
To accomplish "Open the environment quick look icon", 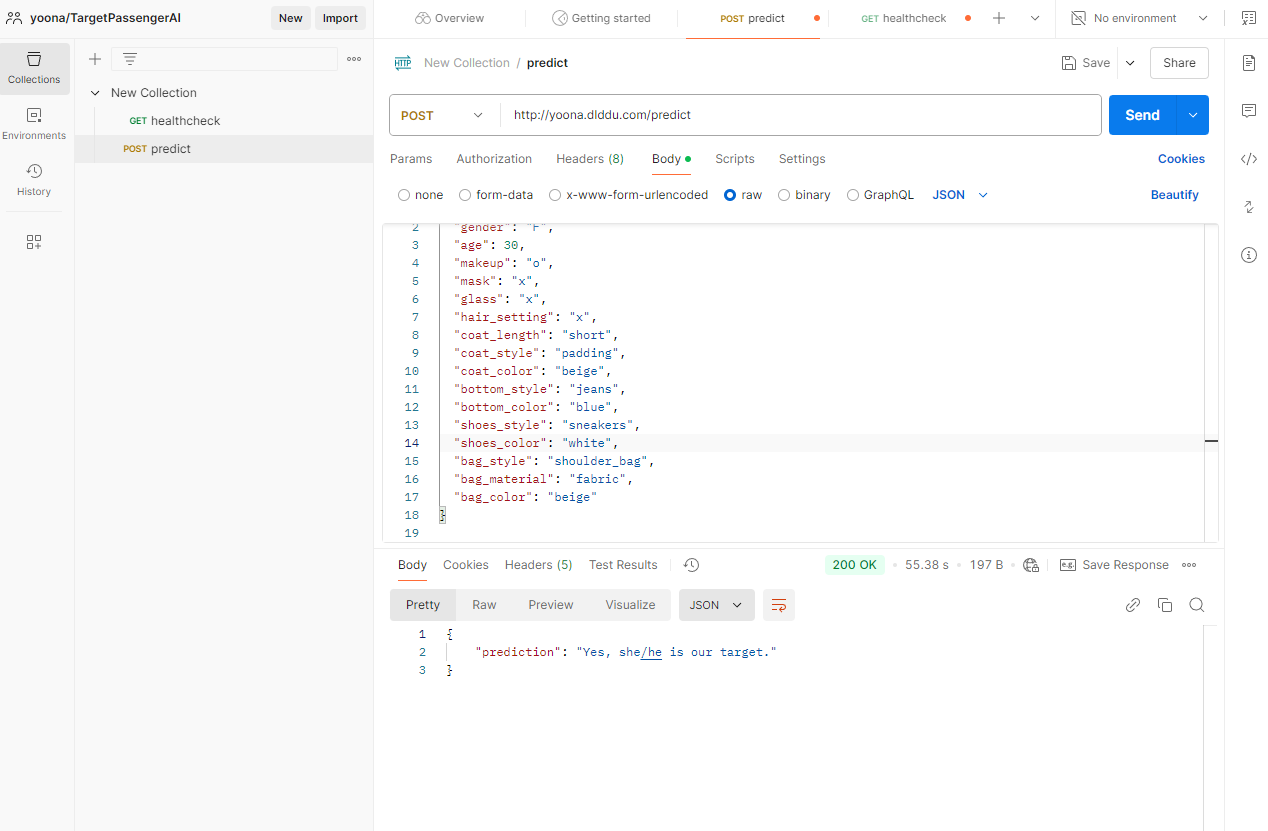I will pos(1249,18).
